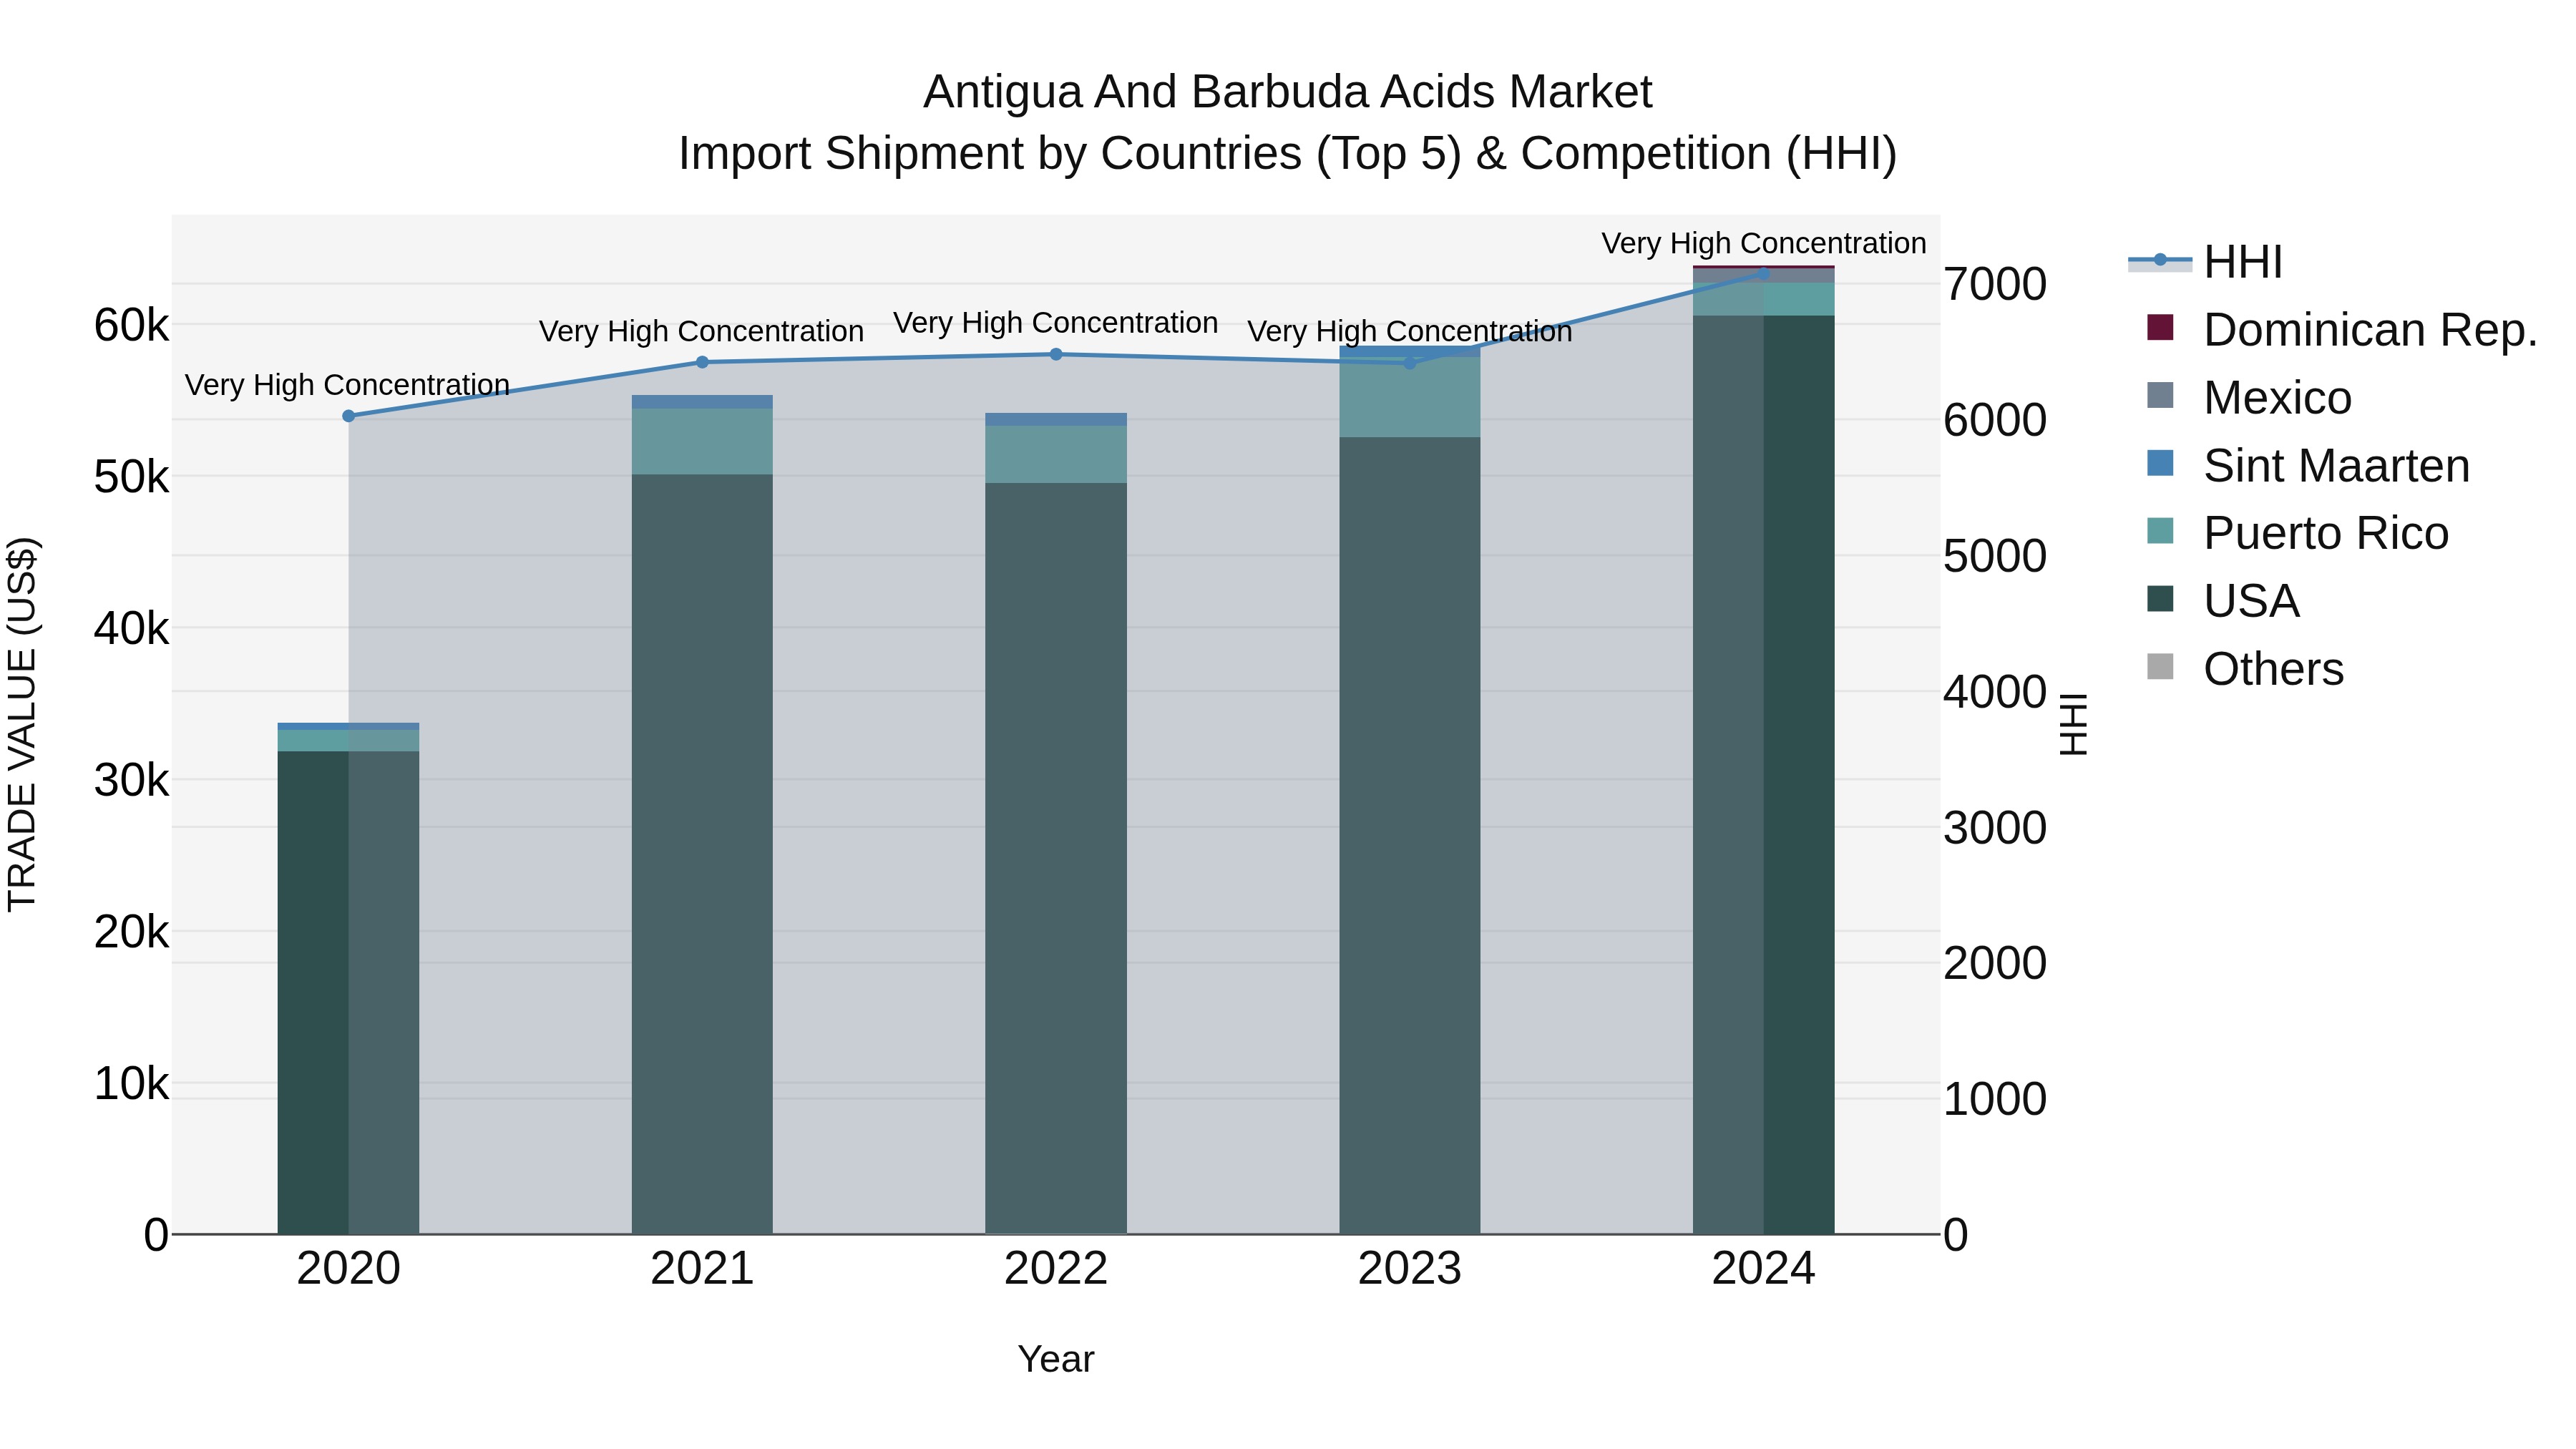
Task: Click the 2024 x-axis label
Action: pos(1764,1269)
